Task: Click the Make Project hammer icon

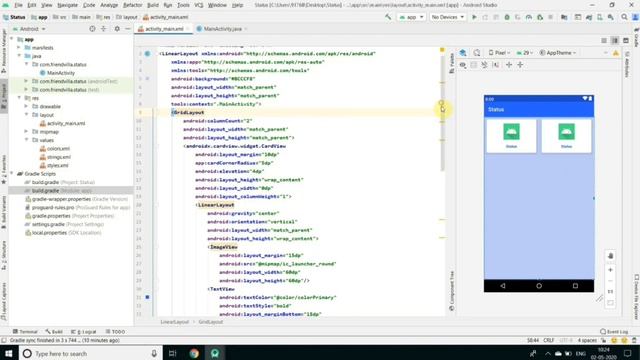Action: tap(388, 17)
